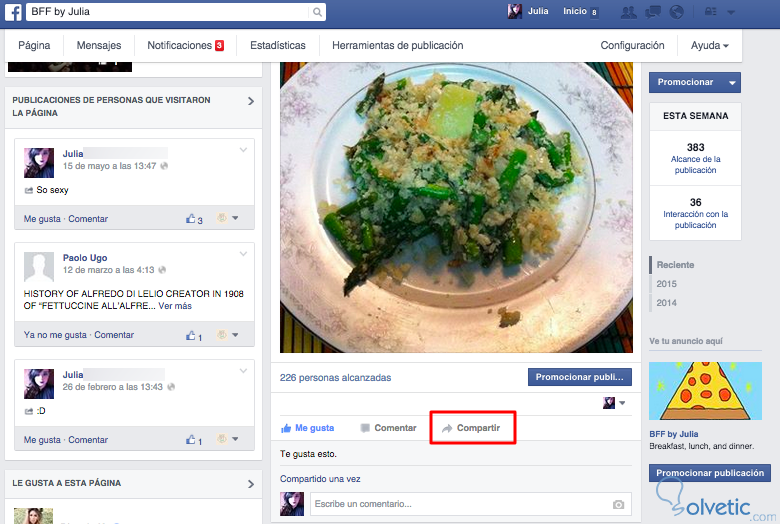Open messages chat bubbles icon
Screen dimensions: 780x524
pos(653,12)
